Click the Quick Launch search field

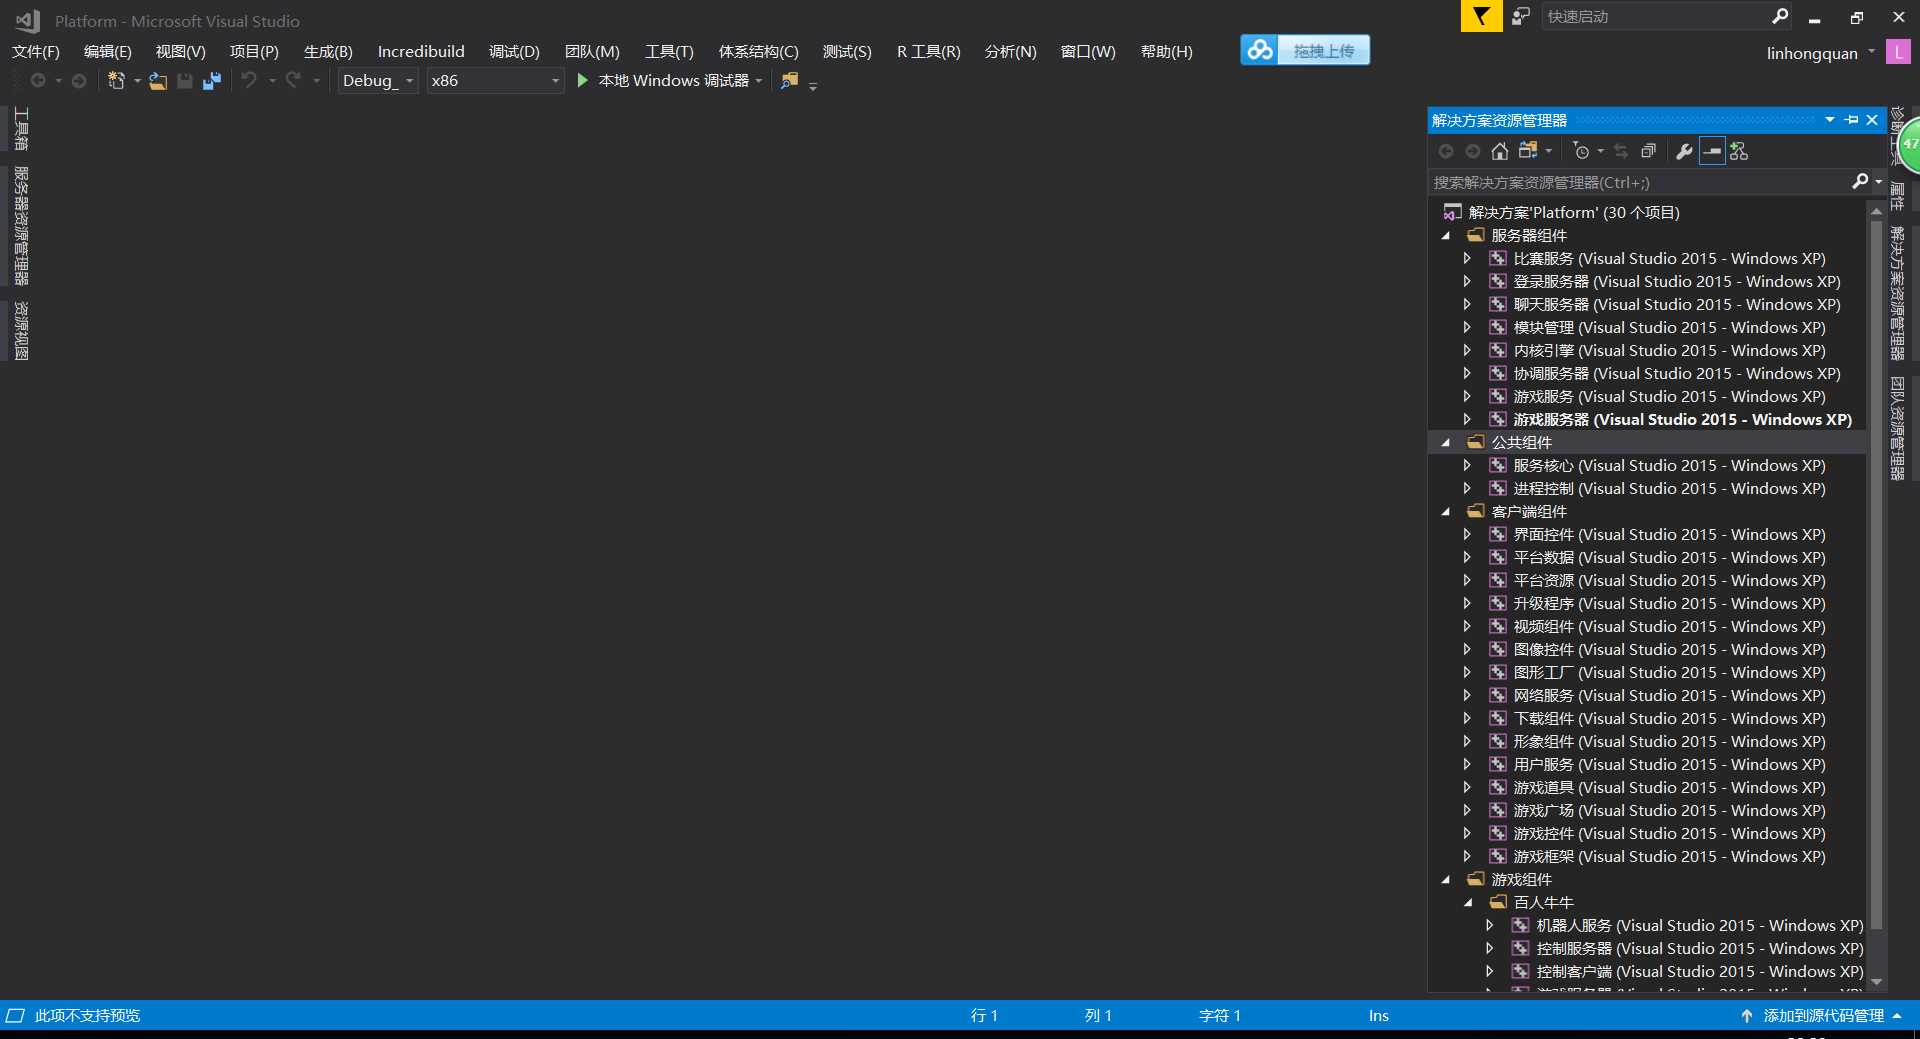pyautogui.click(x=1655, y=16)
